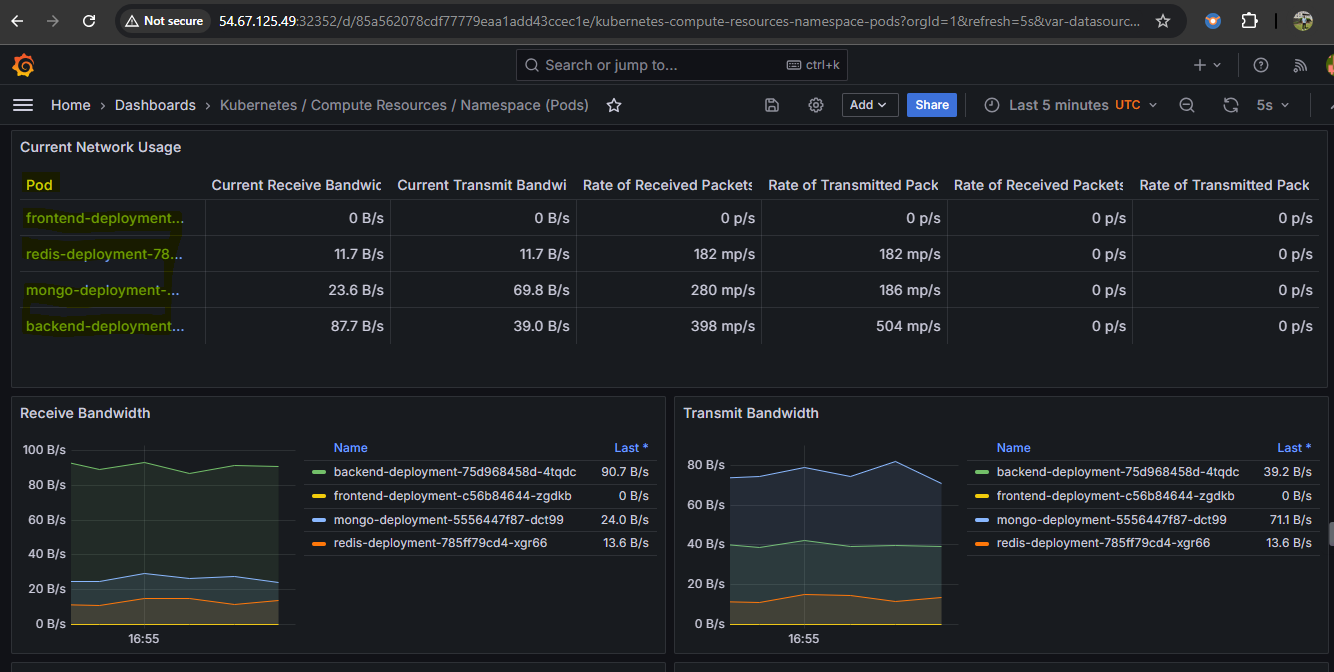Expand the 5s refresh interval dropdown

[1273, 105]
